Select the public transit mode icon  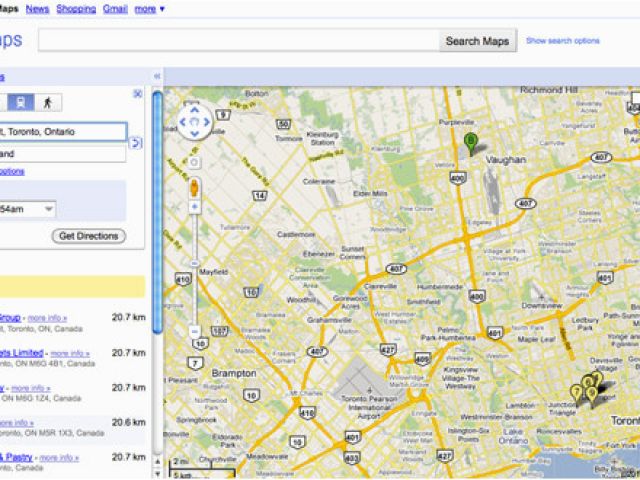[20, 102]
